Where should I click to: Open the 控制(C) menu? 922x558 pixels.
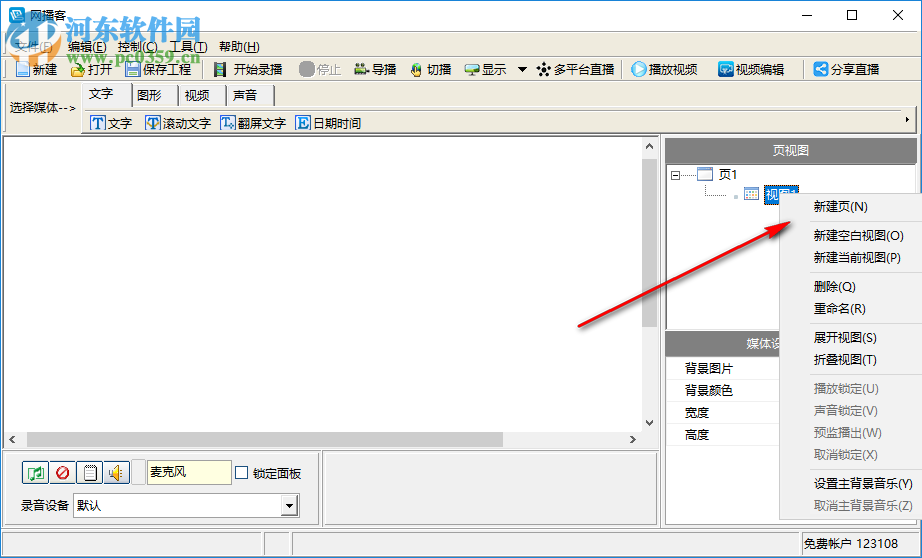coord(138,46)
